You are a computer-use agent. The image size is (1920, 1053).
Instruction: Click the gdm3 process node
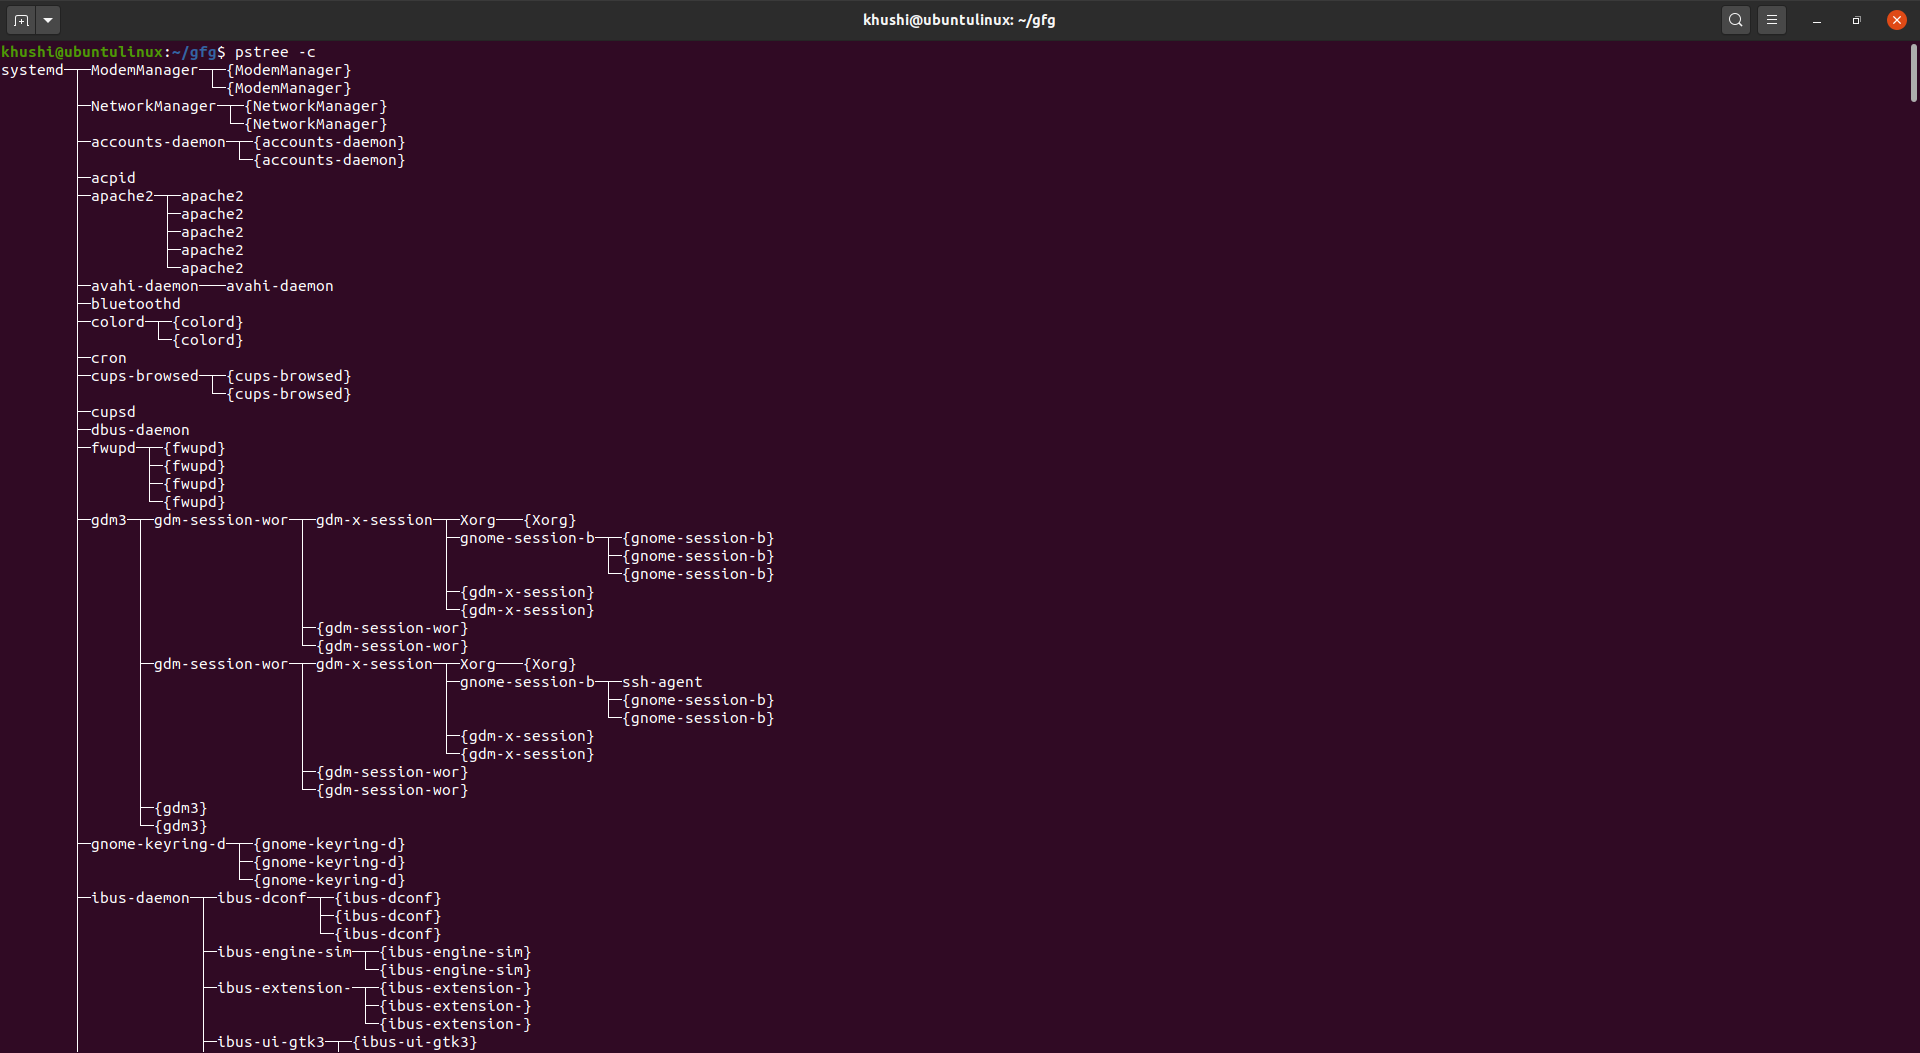(x=109, y=520)
